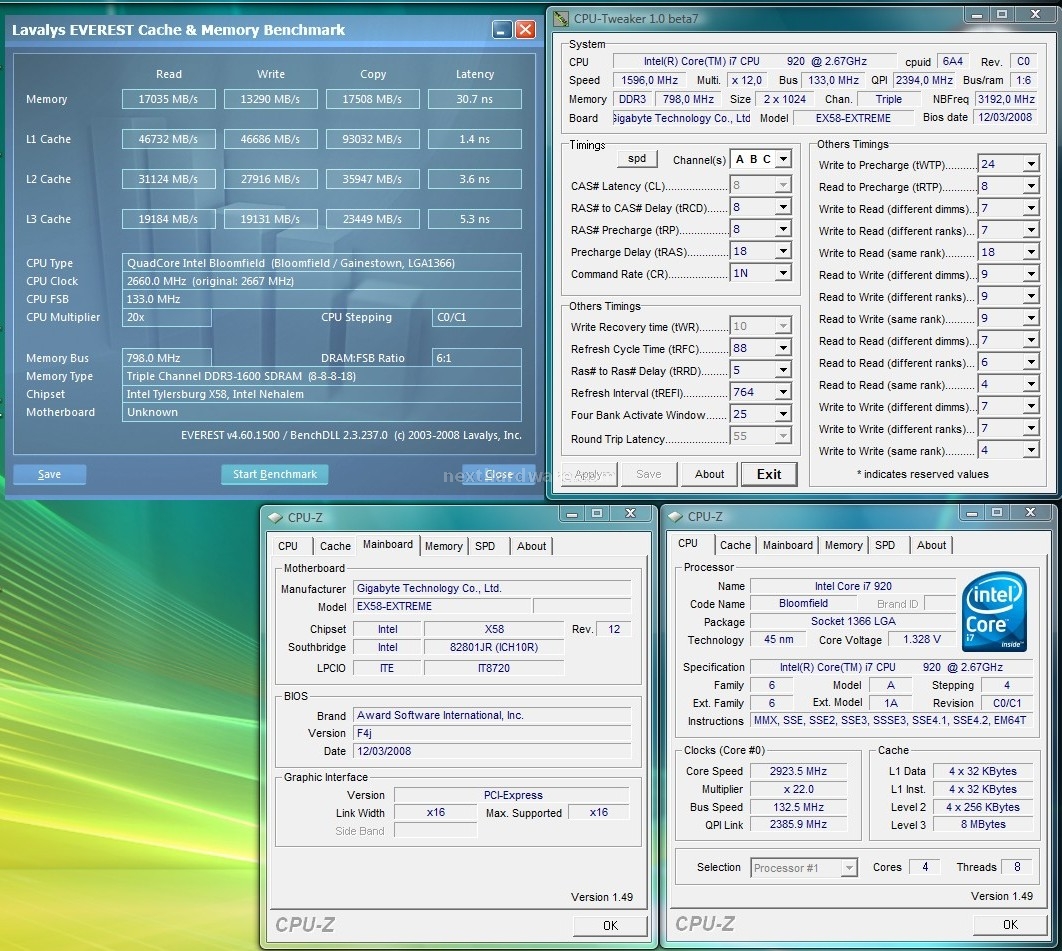This screenshot has width=1062, height=951.
Task: Expand the RAS# to CAS# Delay (tRCD) dropdown
Action: pos(784,207)
